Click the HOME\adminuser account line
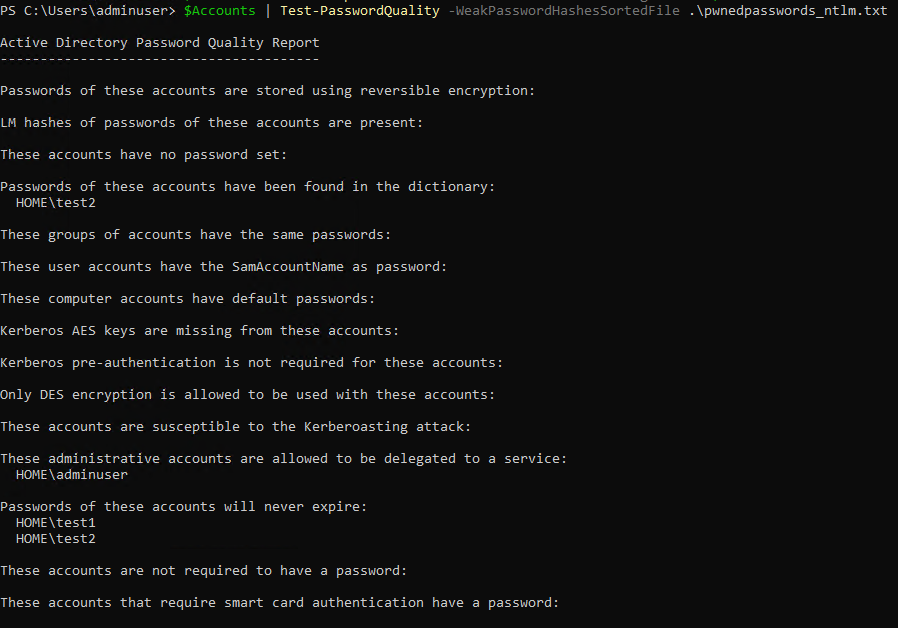The image size is (898, 628). [x=72, y=475]
